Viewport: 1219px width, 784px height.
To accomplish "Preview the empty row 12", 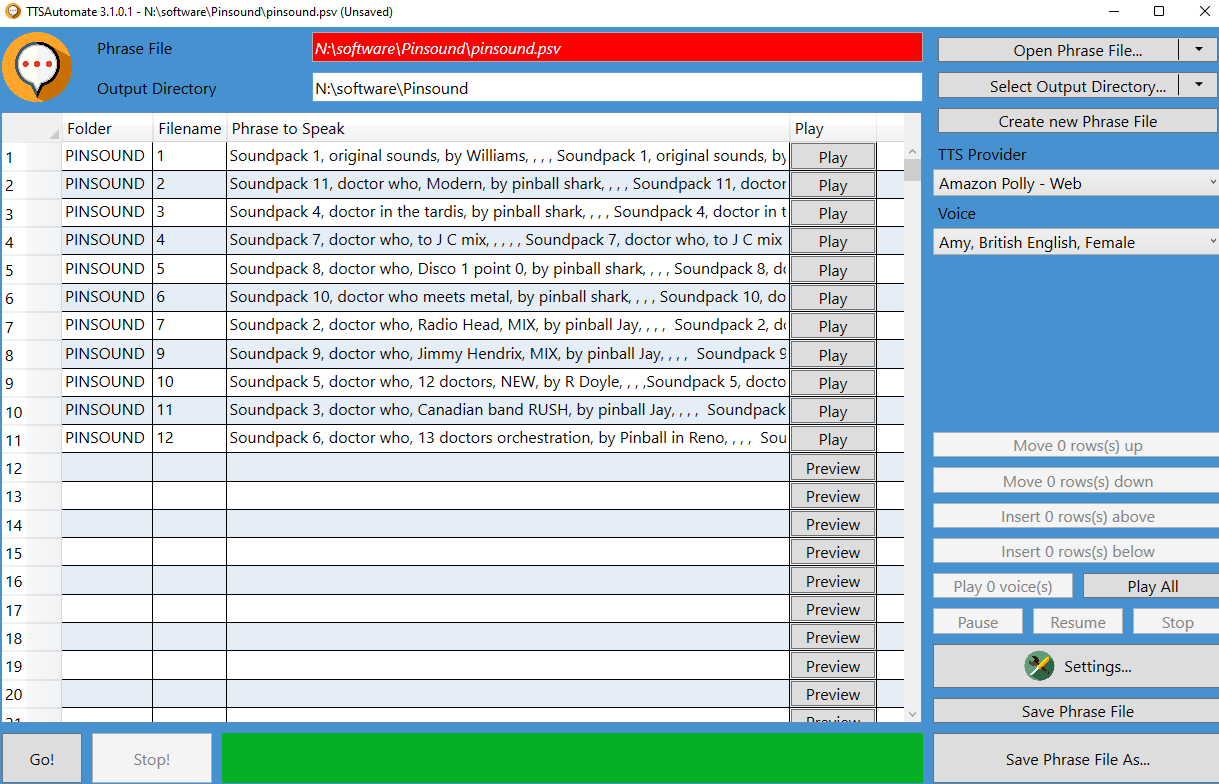I will (x=832, y=468).
